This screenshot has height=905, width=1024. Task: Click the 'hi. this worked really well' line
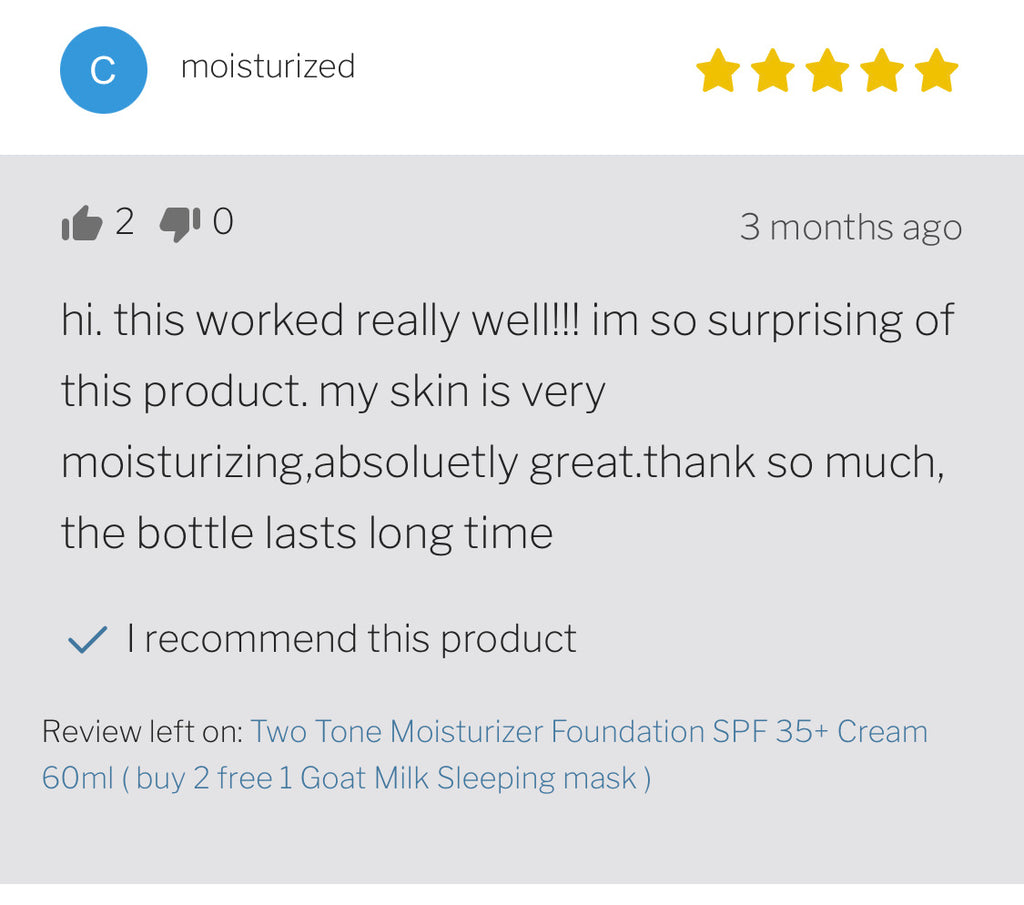[x=320, y=321]
